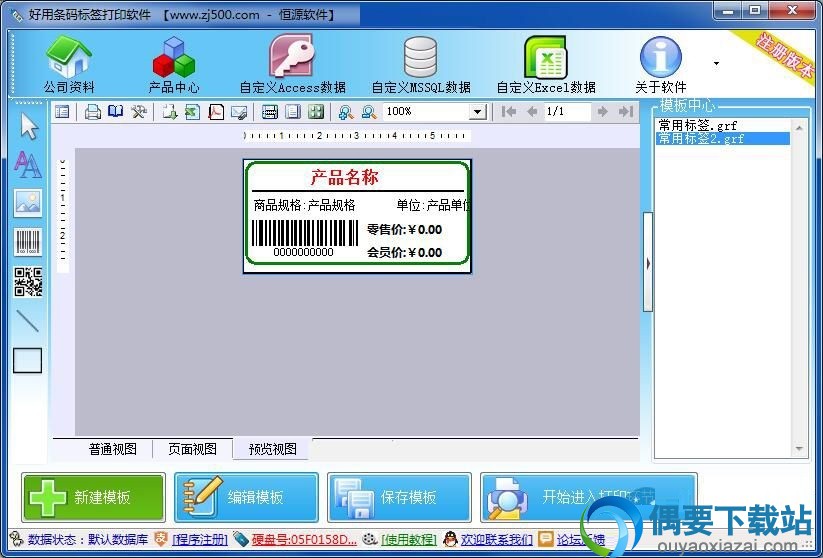Click the 数据状态：默认数据库 status text
The height and width of the screenshot is (558, 823).
tap(88, 539)
